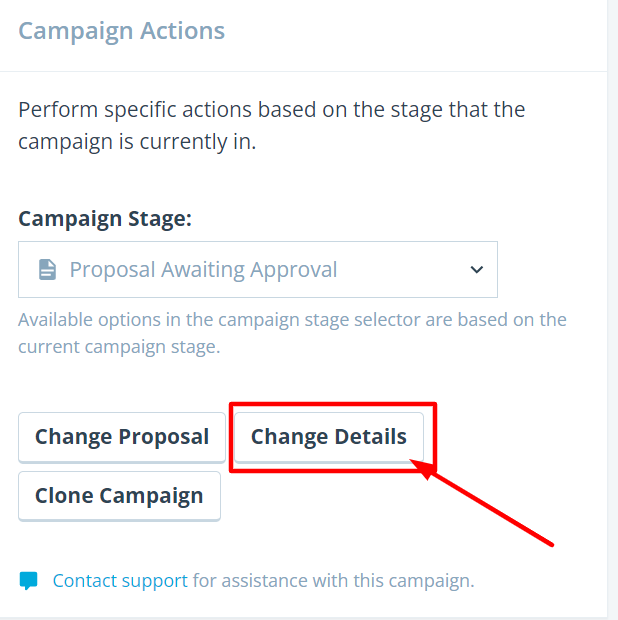Expand the chevron arrow in Campaign Stage selector
The image size is (618, 620).
(x=477, y=270)
